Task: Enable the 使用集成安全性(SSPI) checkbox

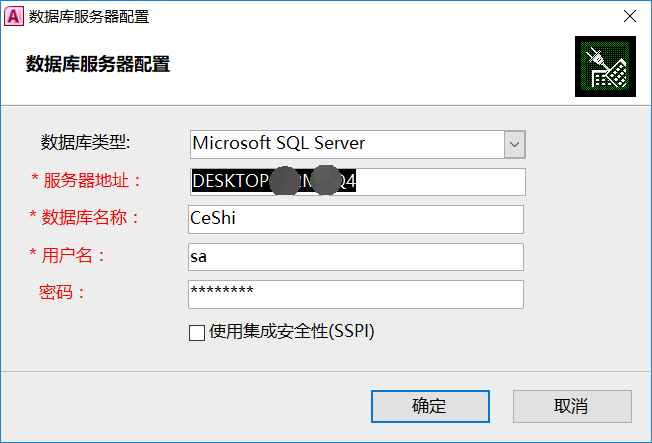Action: 197,332
